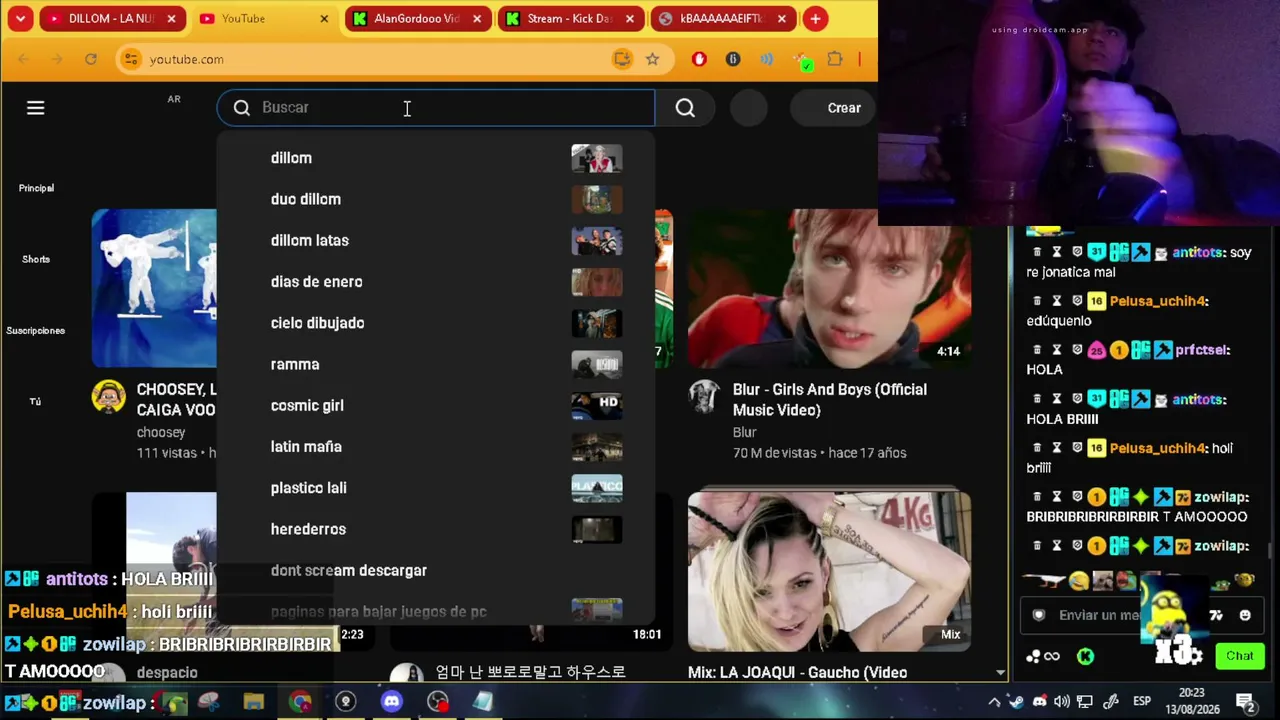Click the hourglass timeout icon beside prfctsel
1280x720 pixels.
coord(1056,350)
